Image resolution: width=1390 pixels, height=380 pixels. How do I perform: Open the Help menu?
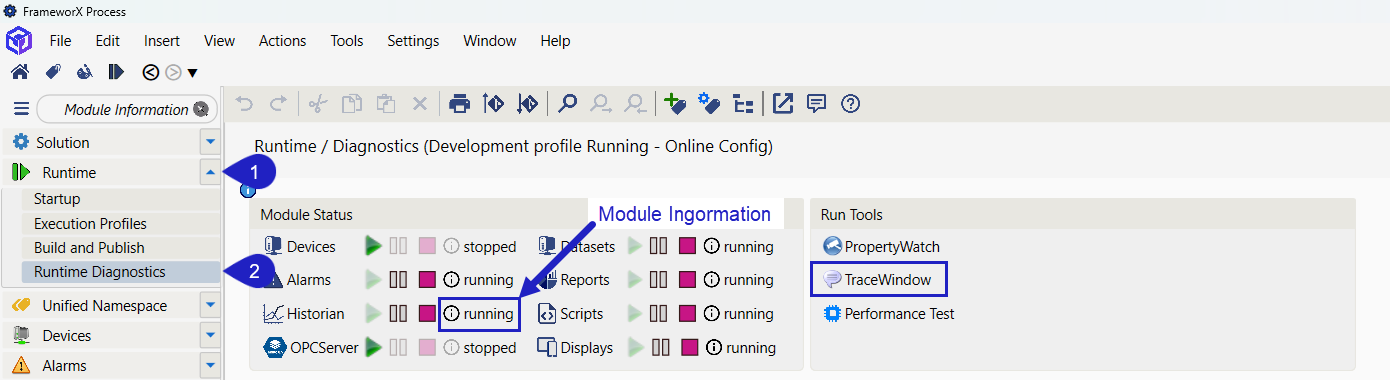(x=555, y=41)
